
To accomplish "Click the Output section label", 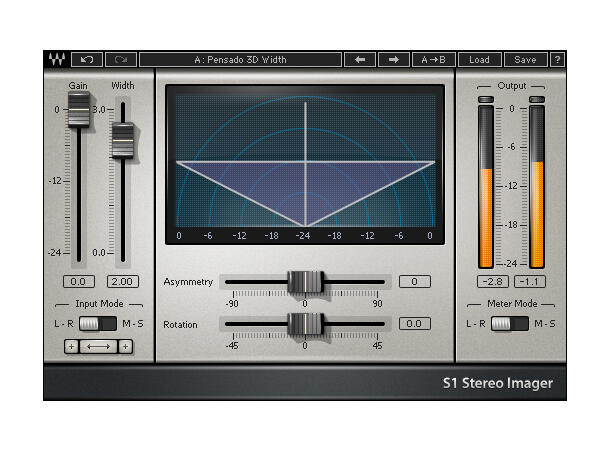I will point(512,86).
